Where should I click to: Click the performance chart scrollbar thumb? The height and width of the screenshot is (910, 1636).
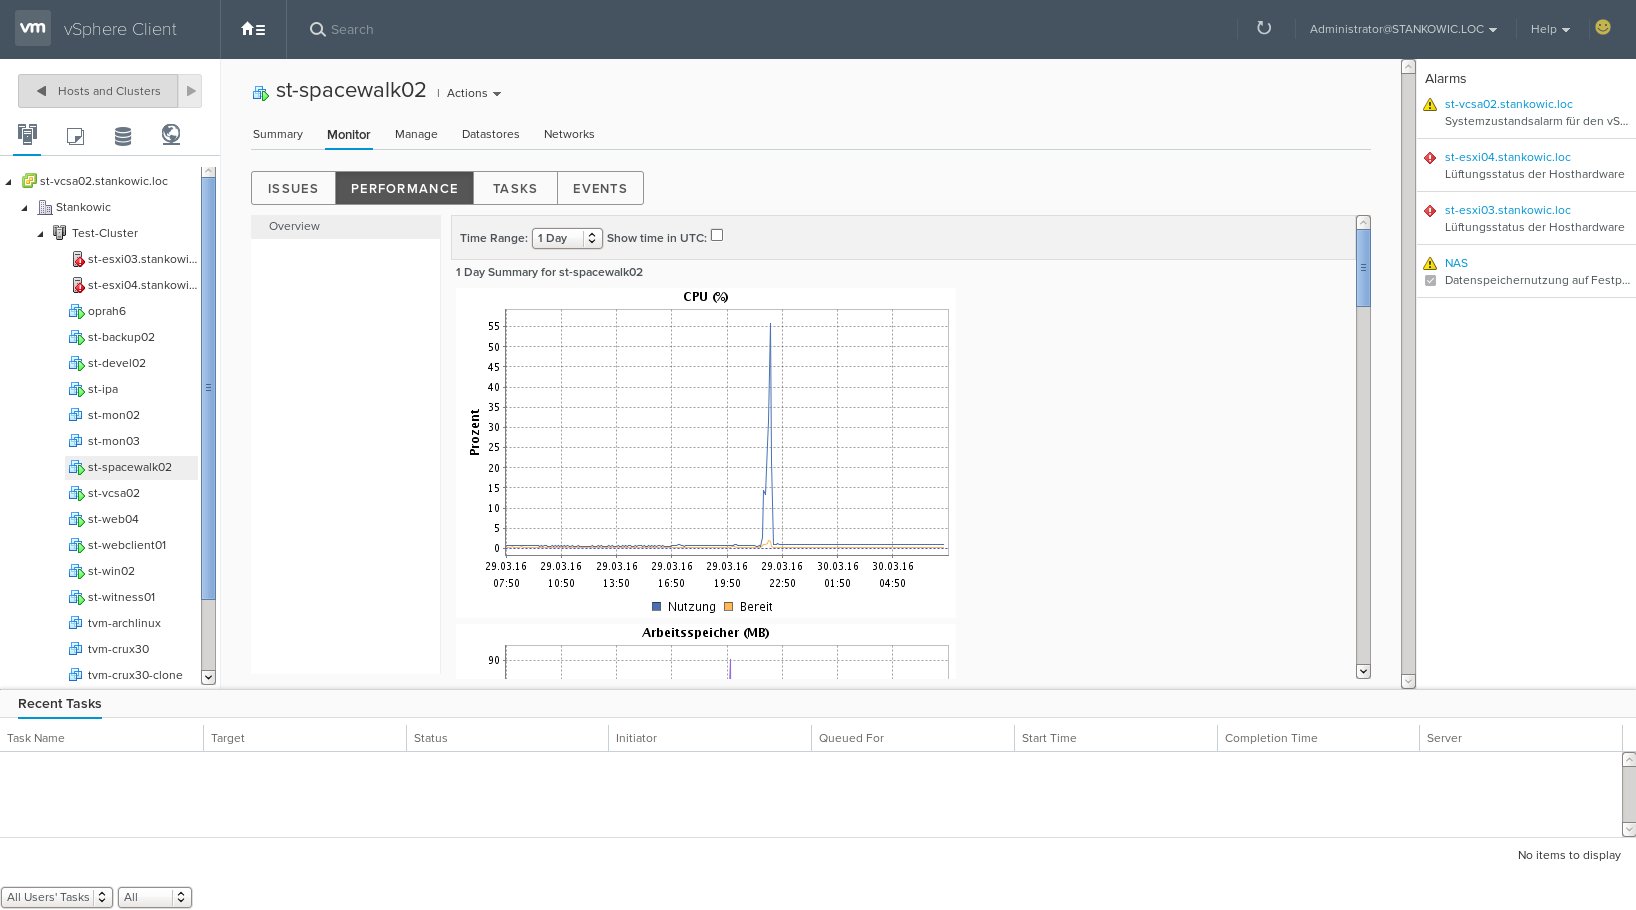pos(1363,267)
